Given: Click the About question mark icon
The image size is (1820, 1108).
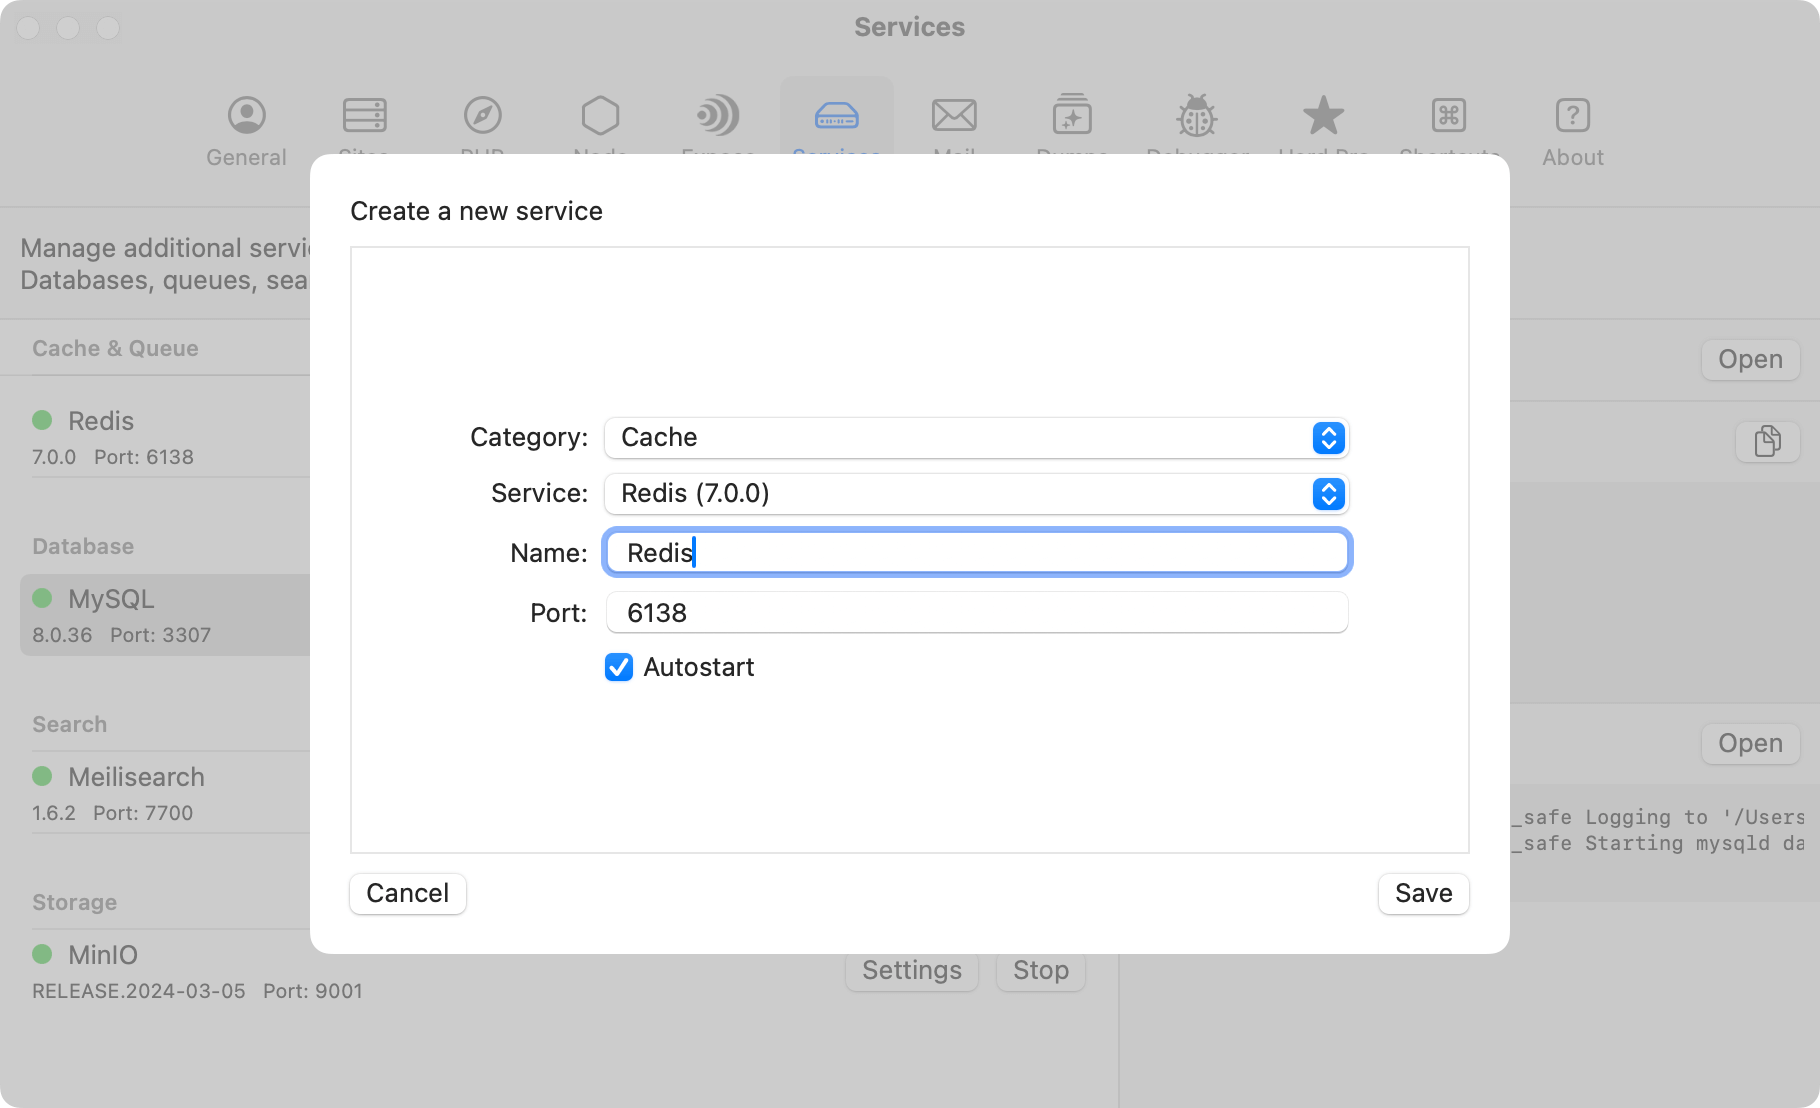Looking at the screenshot, I should tap(1572, 115).
